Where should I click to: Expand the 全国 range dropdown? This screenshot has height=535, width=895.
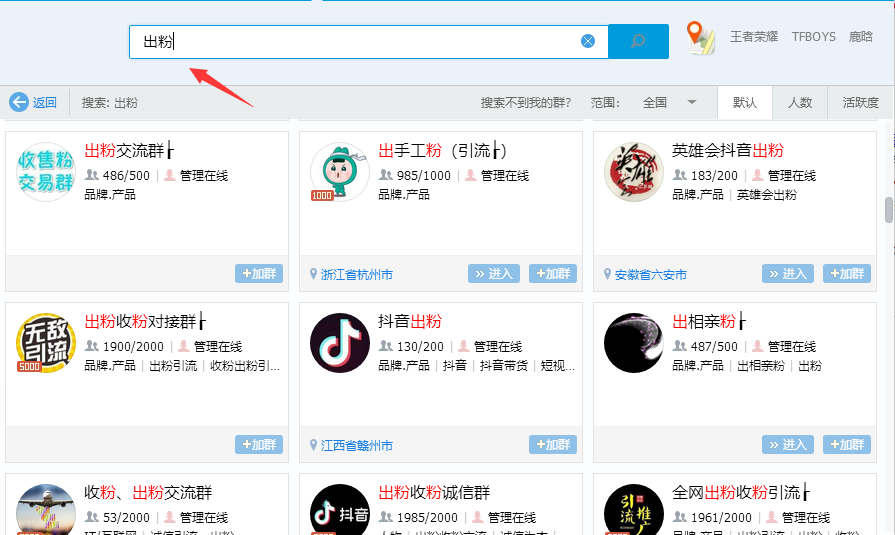[691, 102]
